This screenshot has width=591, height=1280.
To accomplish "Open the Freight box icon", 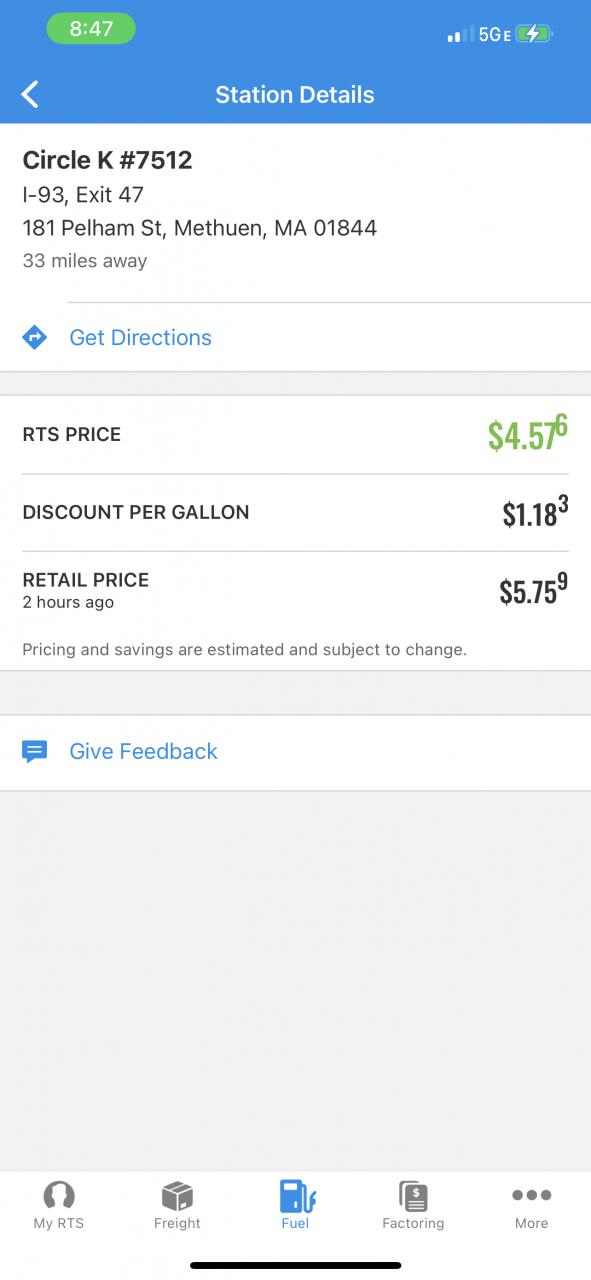I will click(x=177, y=1195).
